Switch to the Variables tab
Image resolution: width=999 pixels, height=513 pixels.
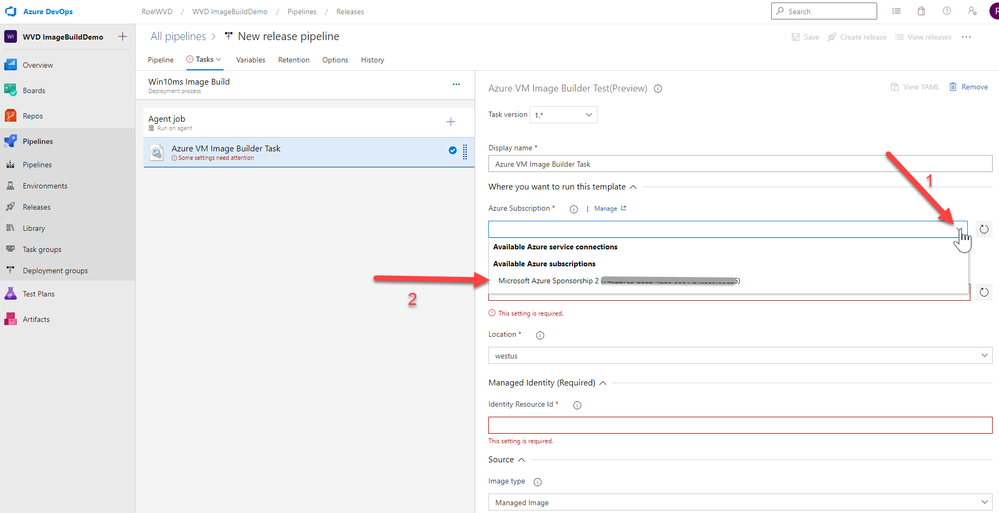click(250, 60)
